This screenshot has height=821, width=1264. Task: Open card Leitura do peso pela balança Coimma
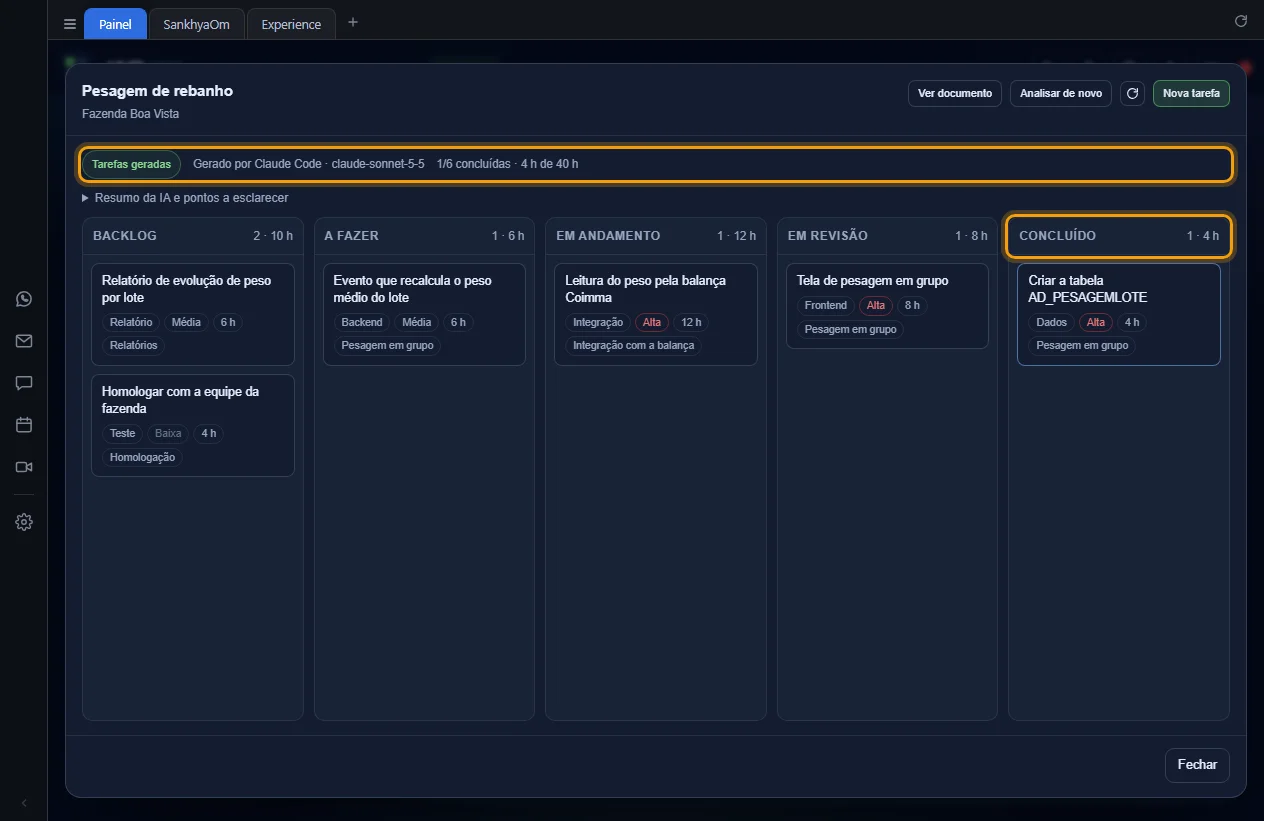click(x=656, y=314)
